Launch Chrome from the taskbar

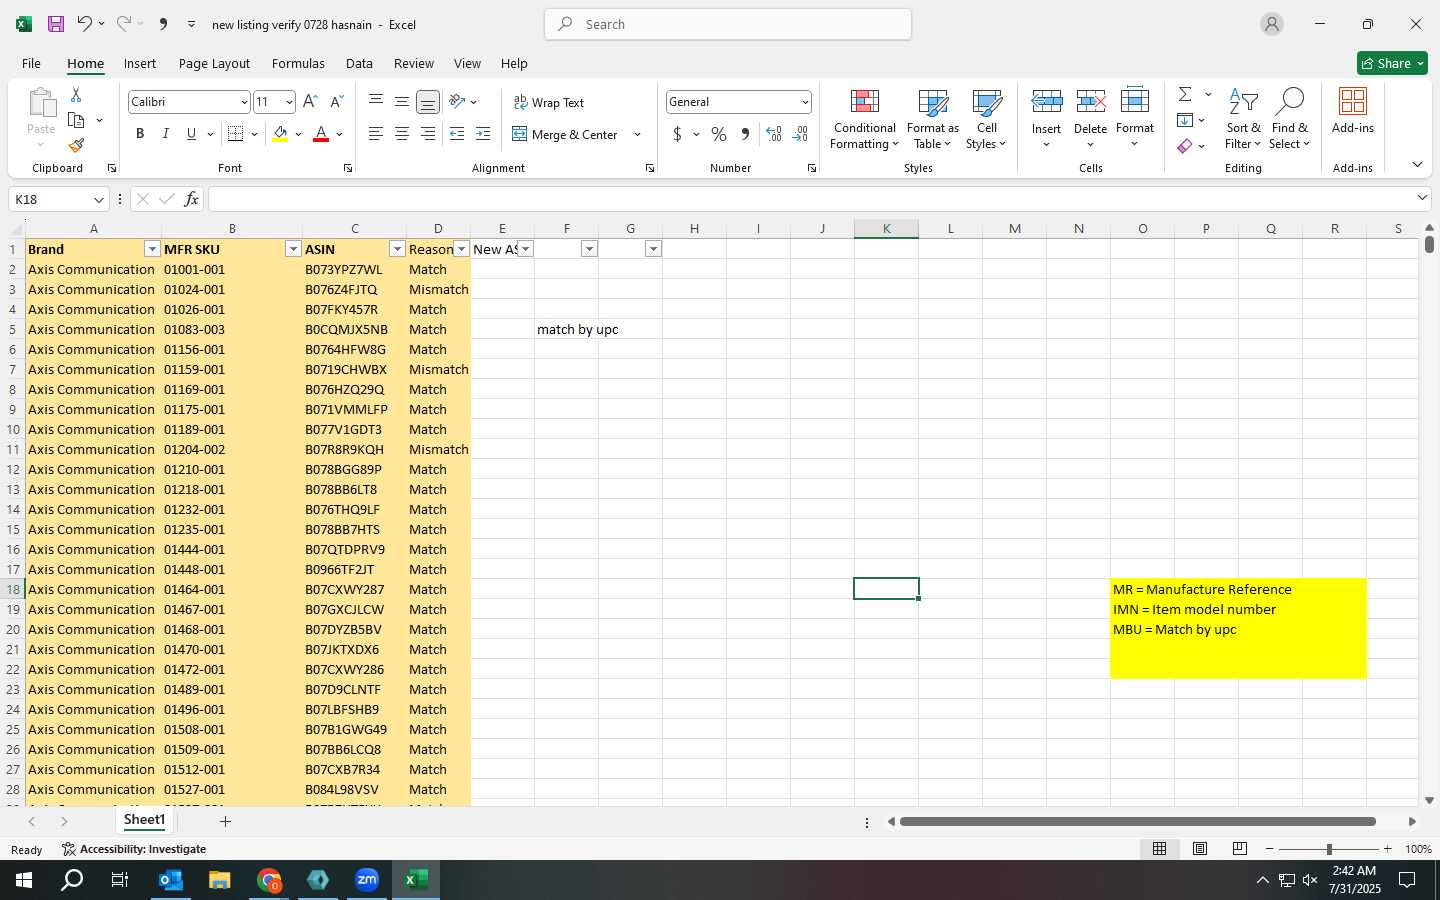pos(269,880)
